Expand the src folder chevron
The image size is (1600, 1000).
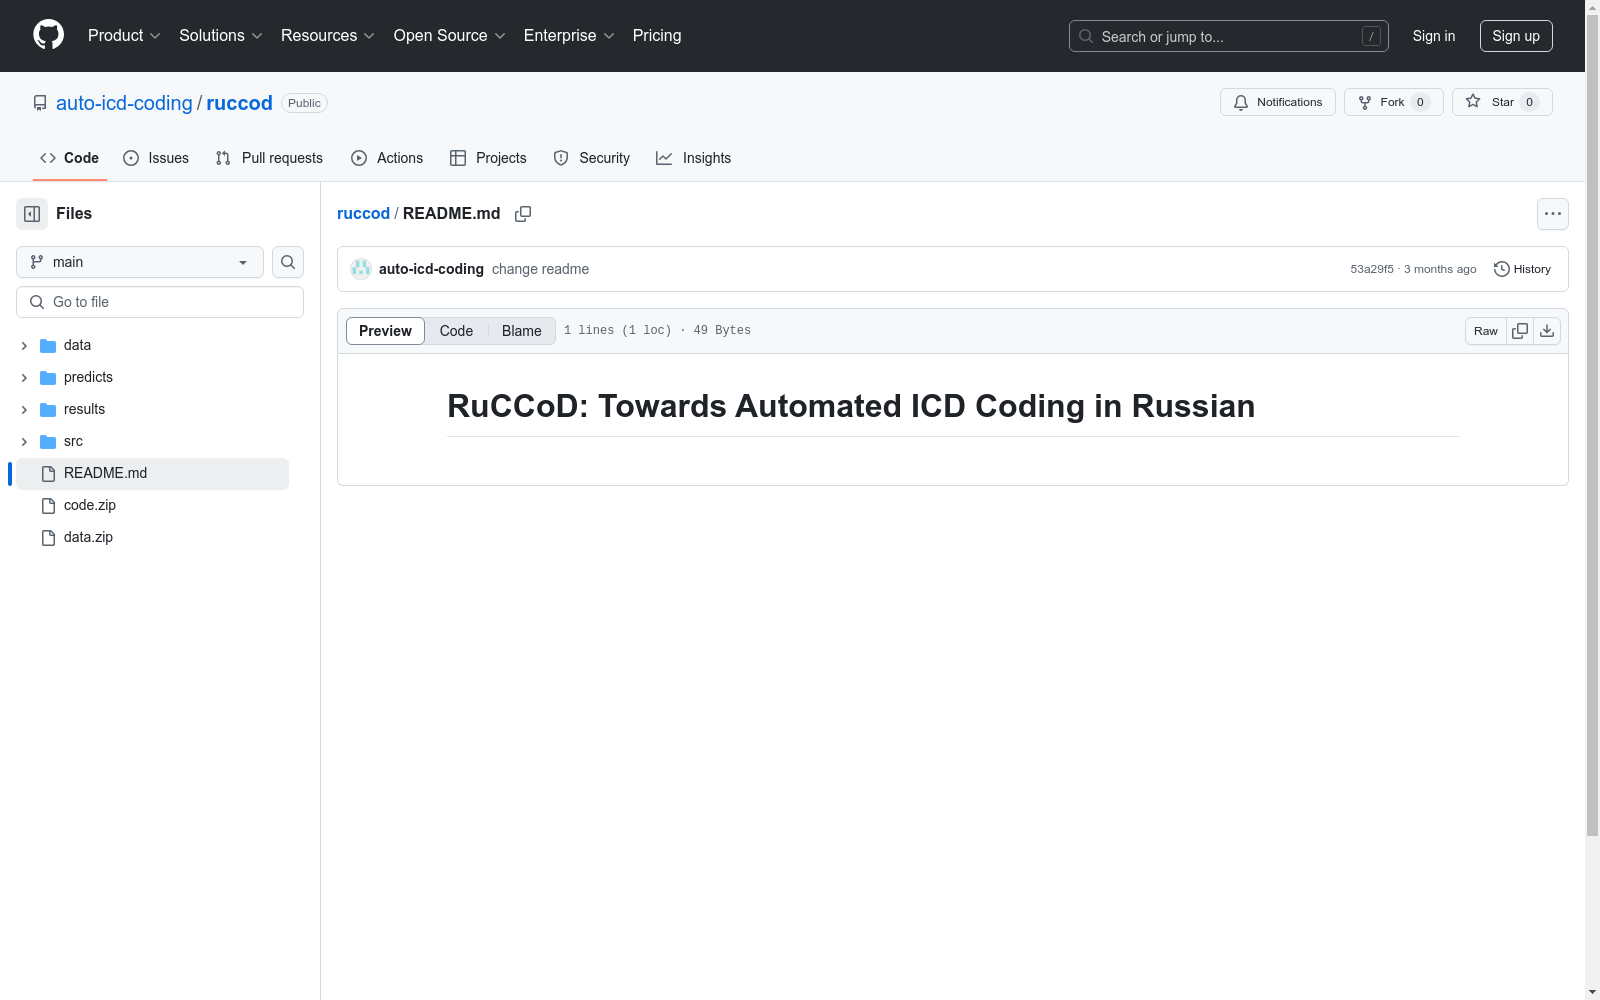pyautogui.click(x=24, y=441)
